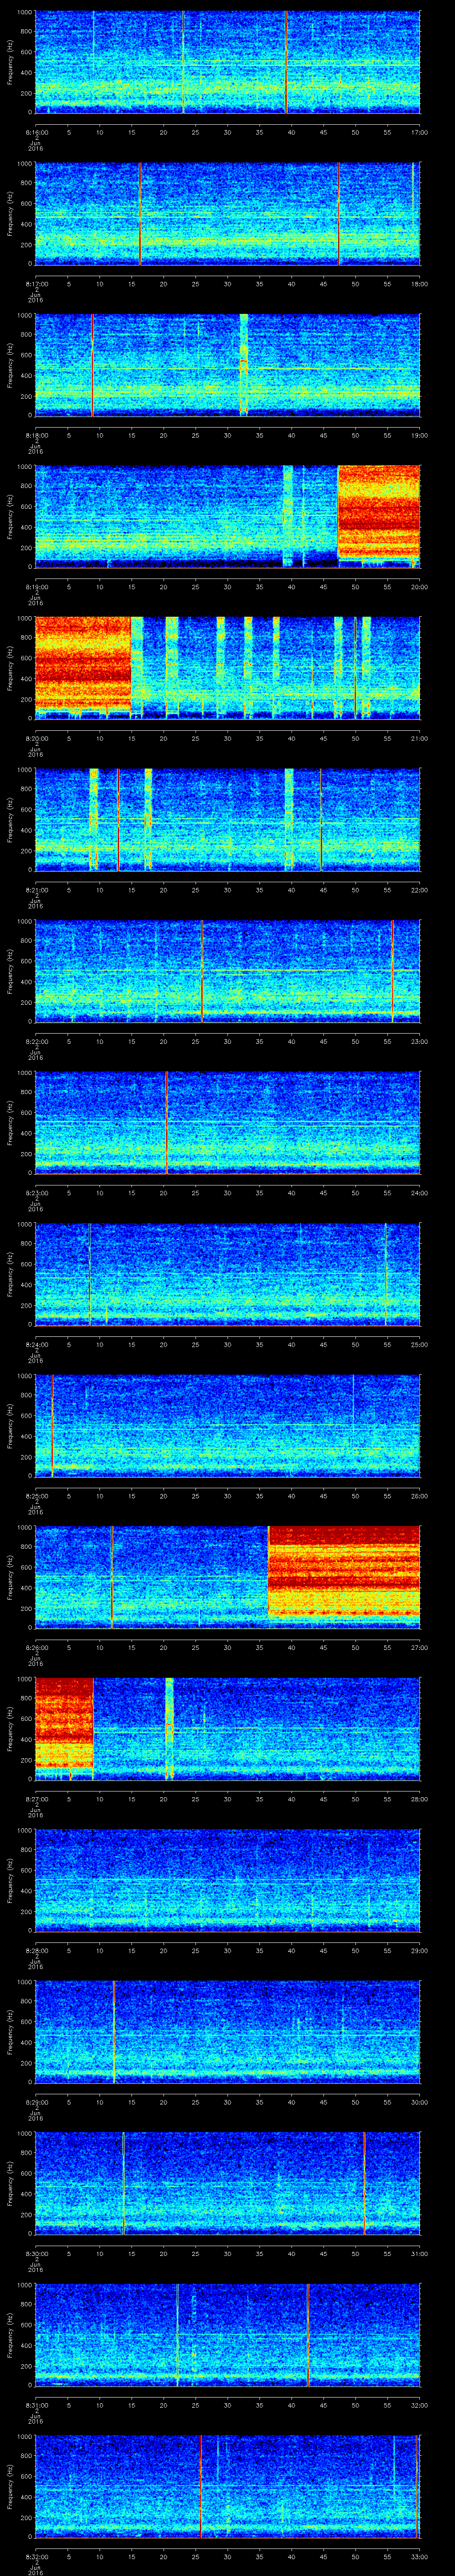Select the red line near 43 s in the 8:31:00 spectrogram
This screenshot has width=455, height=2576.
(x=308, y=2334)
